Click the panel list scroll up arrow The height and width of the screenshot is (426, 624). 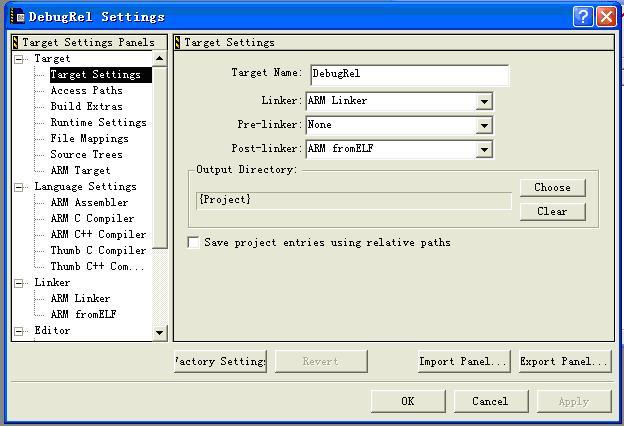click(x=160, y=59)
